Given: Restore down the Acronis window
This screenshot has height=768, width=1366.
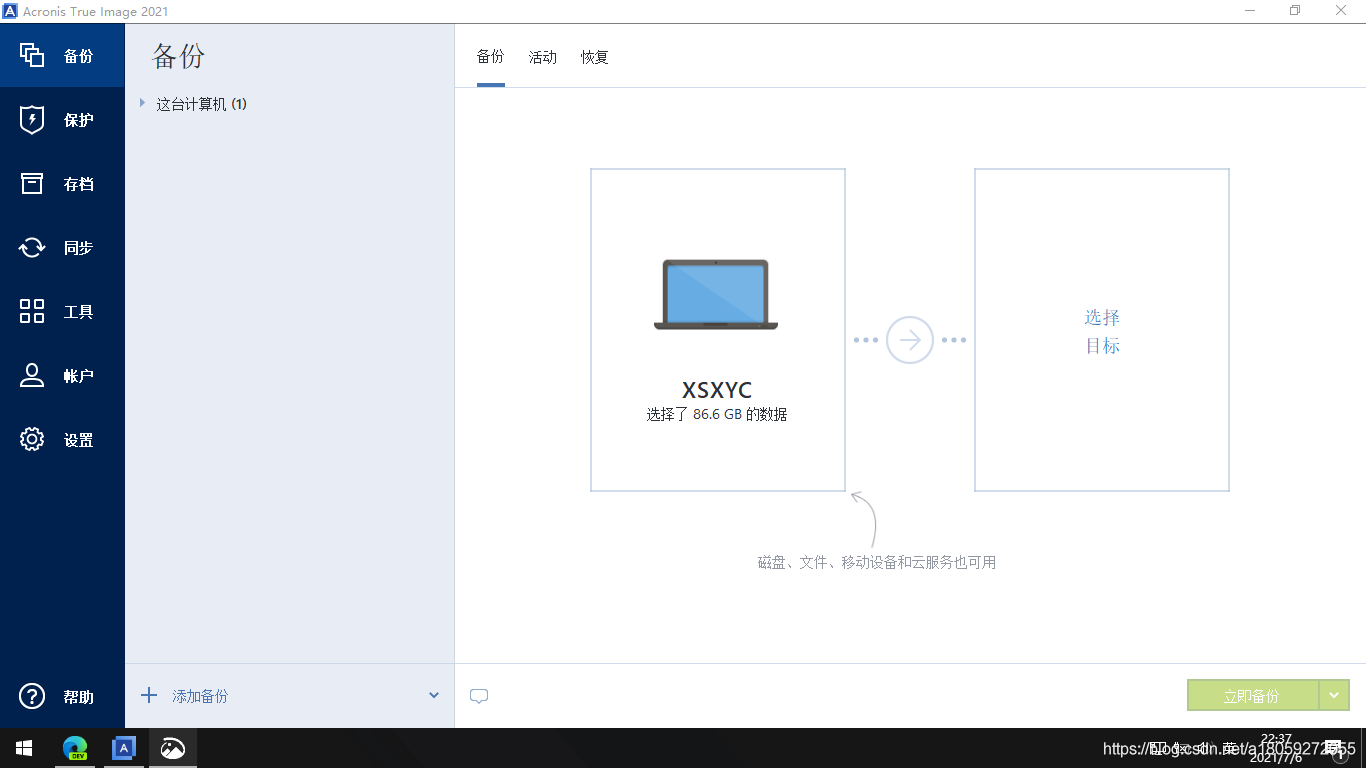Looking at the screenshot, I should pyautogui.click(x=1295, y=11).
